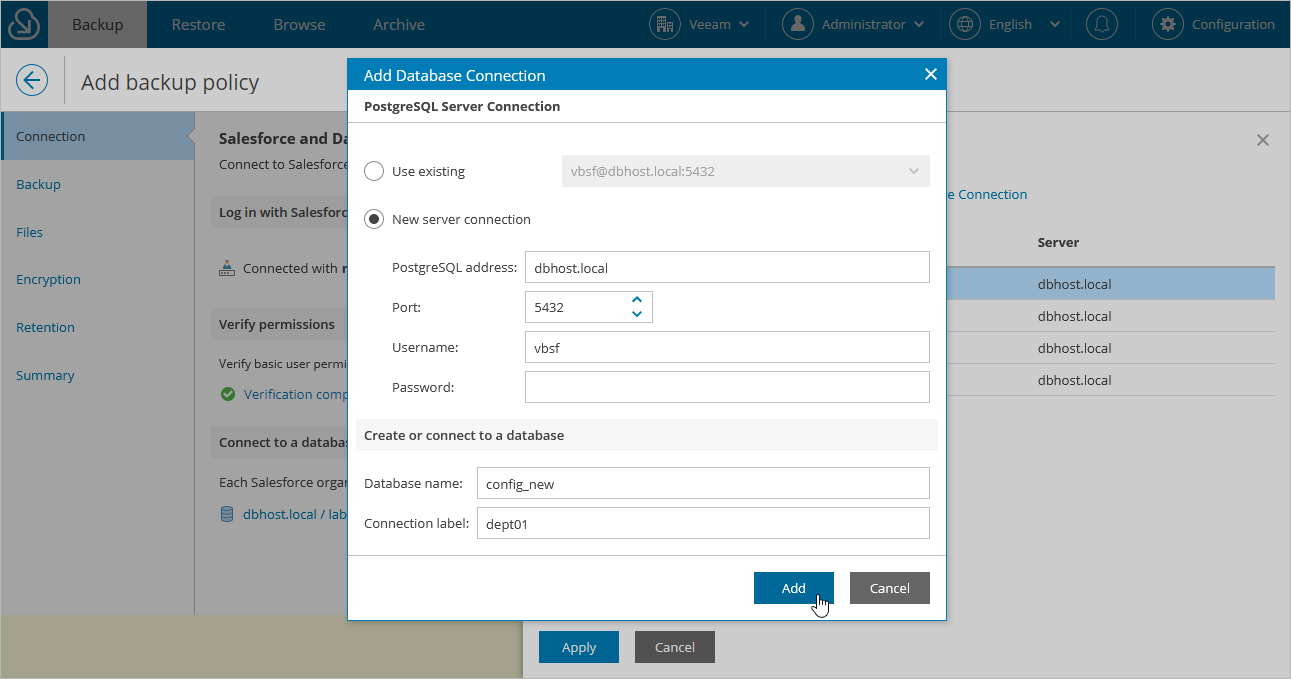This screenshot has width=1291, height=679.
Task: Click the Veeam logo in the top-left corner
Action: pos(22,22)
